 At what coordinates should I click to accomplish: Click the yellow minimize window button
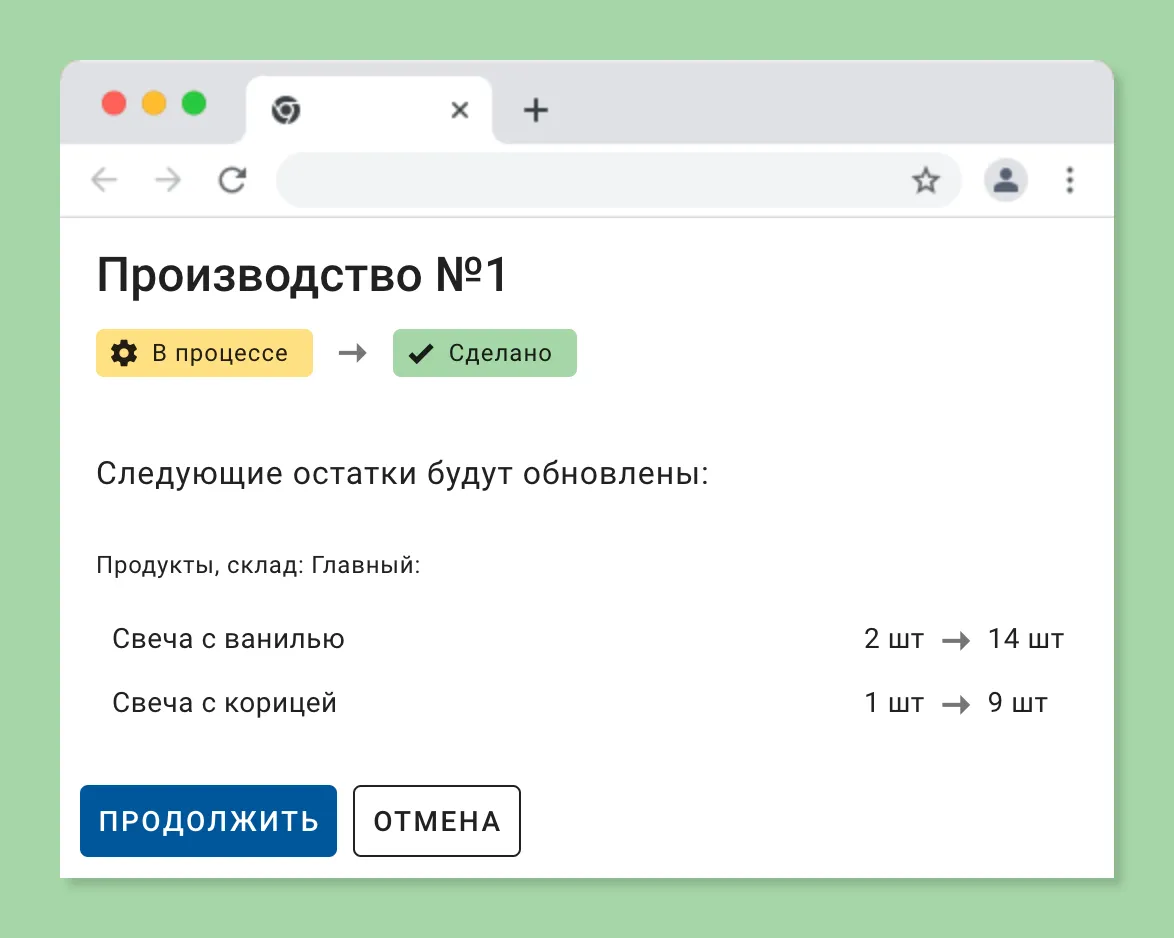(154, 103)
